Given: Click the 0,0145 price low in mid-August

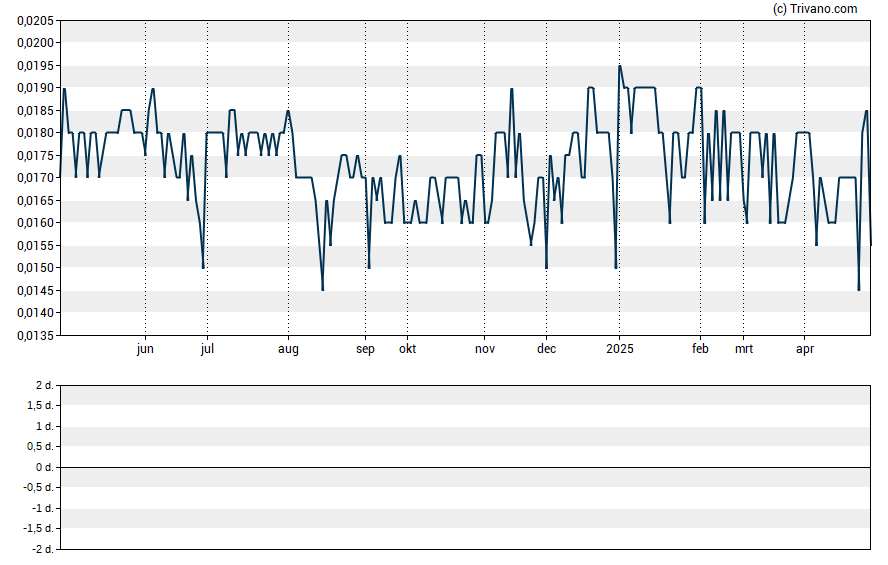Looking at the screenshot, I should [x=323, y=290].
